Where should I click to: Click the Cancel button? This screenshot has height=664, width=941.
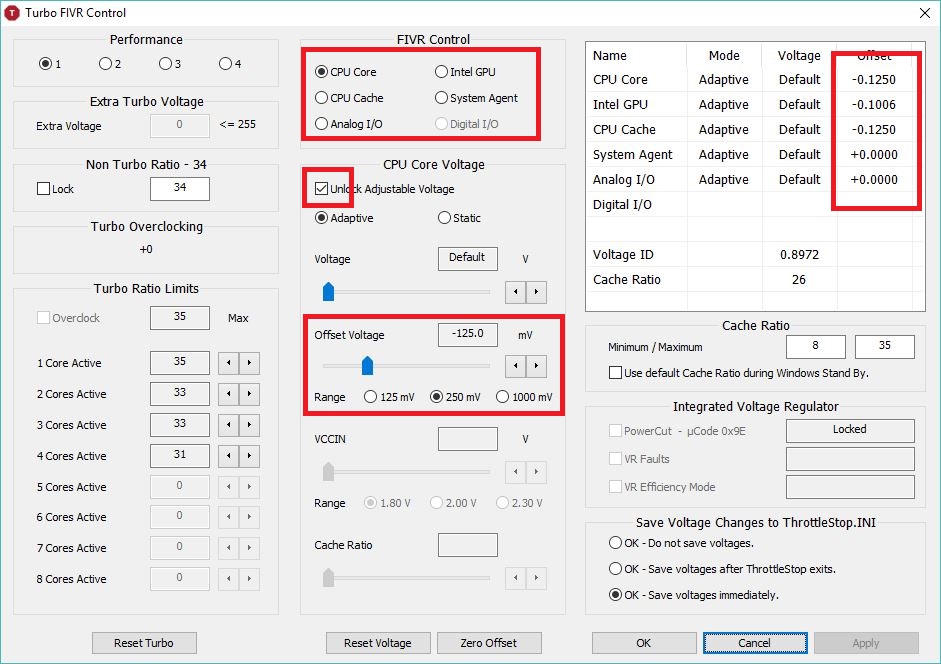click(755, 643)
